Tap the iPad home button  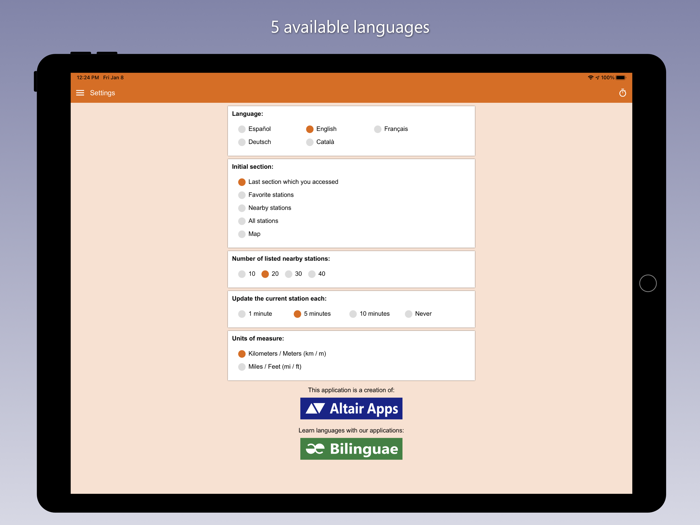point(648,283)
